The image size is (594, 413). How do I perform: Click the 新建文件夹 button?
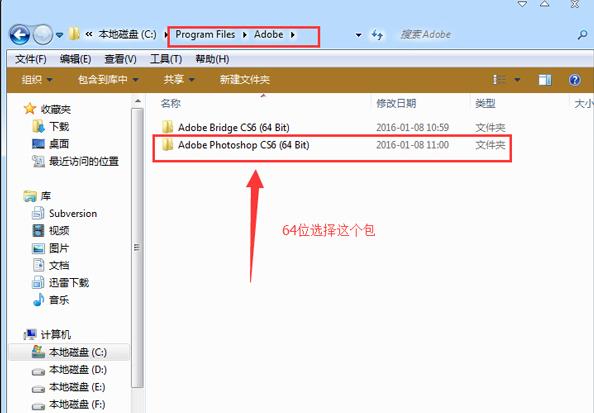[x=245, y=80]
